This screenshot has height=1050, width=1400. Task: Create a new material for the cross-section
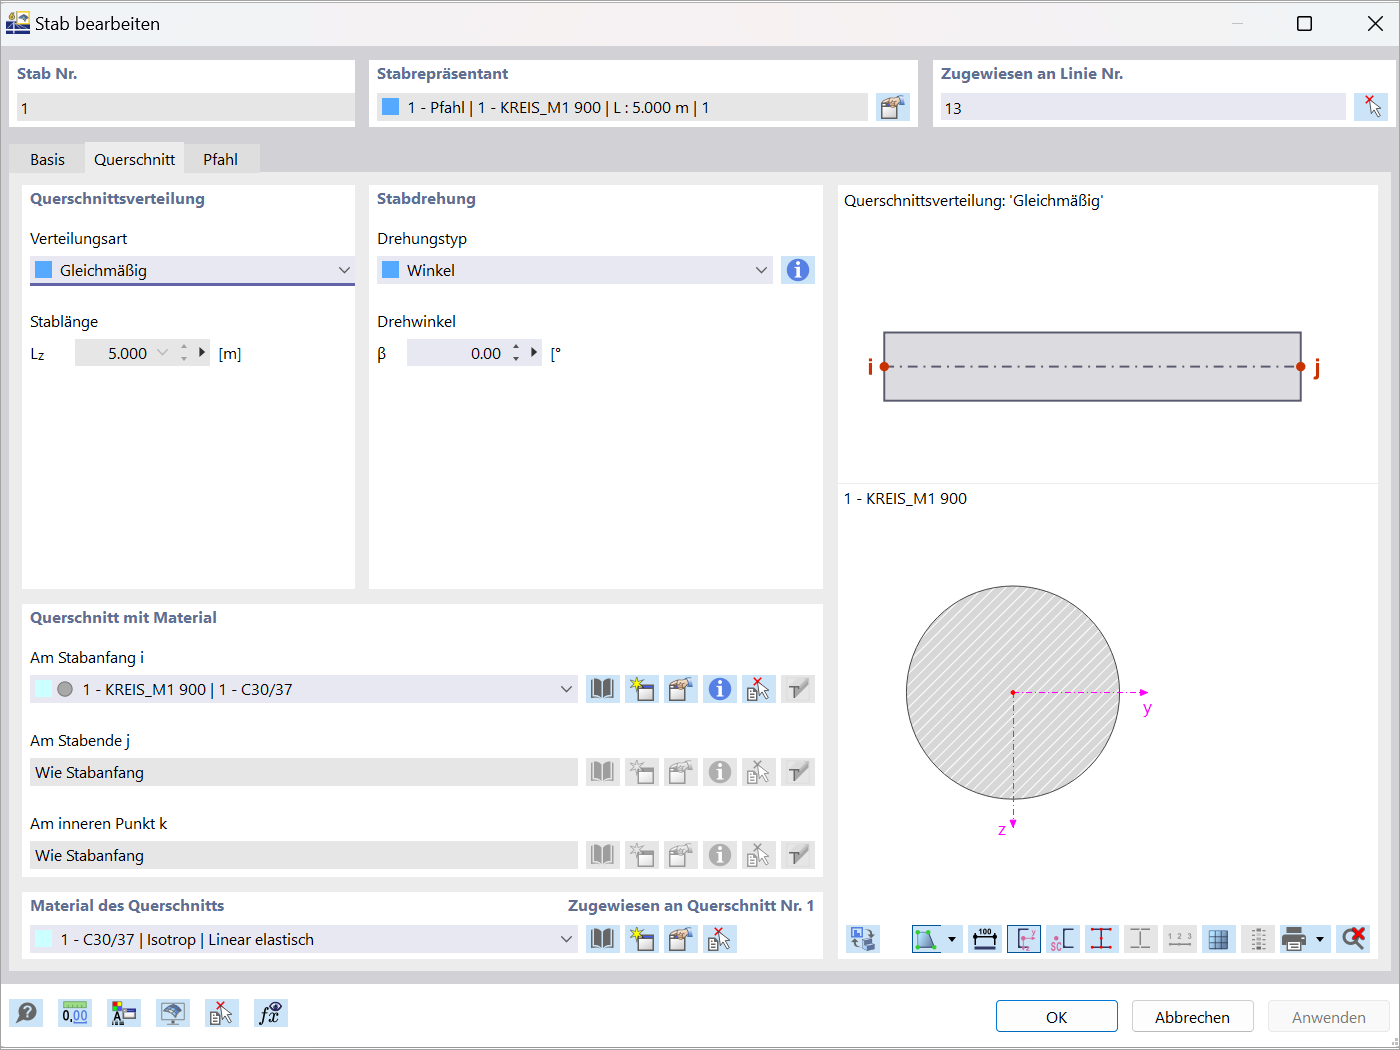[x=641, y=939]
